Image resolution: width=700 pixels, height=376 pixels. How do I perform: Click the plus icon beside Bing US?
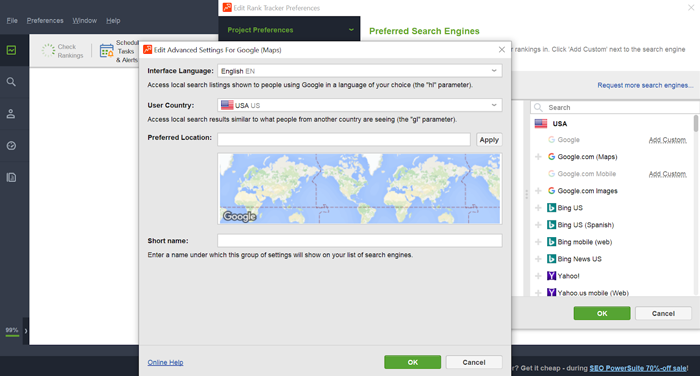coord(538,208)
